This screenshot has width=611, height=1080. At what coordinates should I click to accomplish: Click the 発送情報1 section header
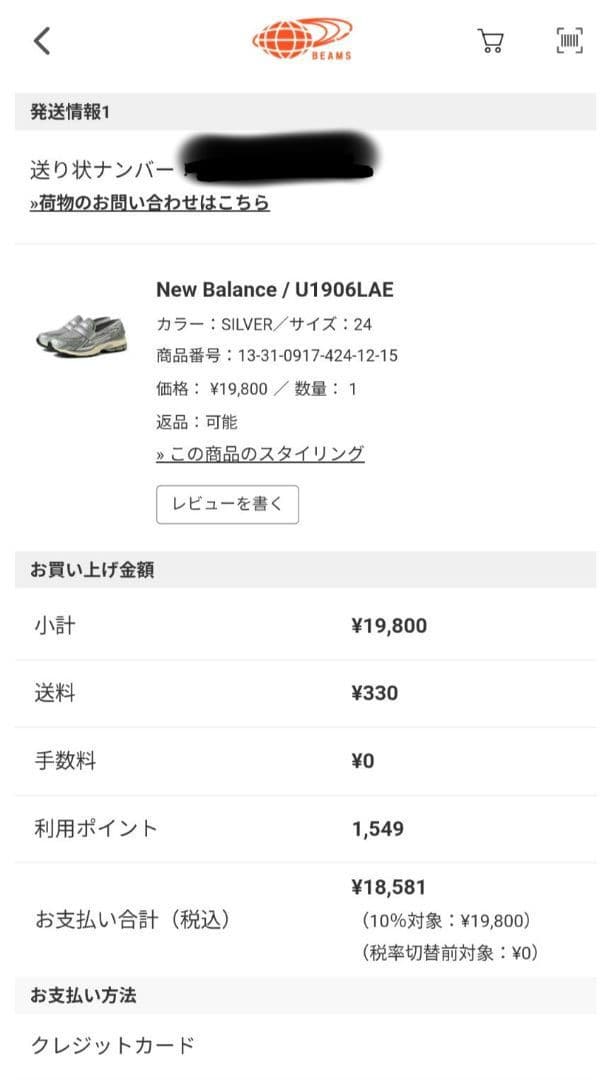70,114
